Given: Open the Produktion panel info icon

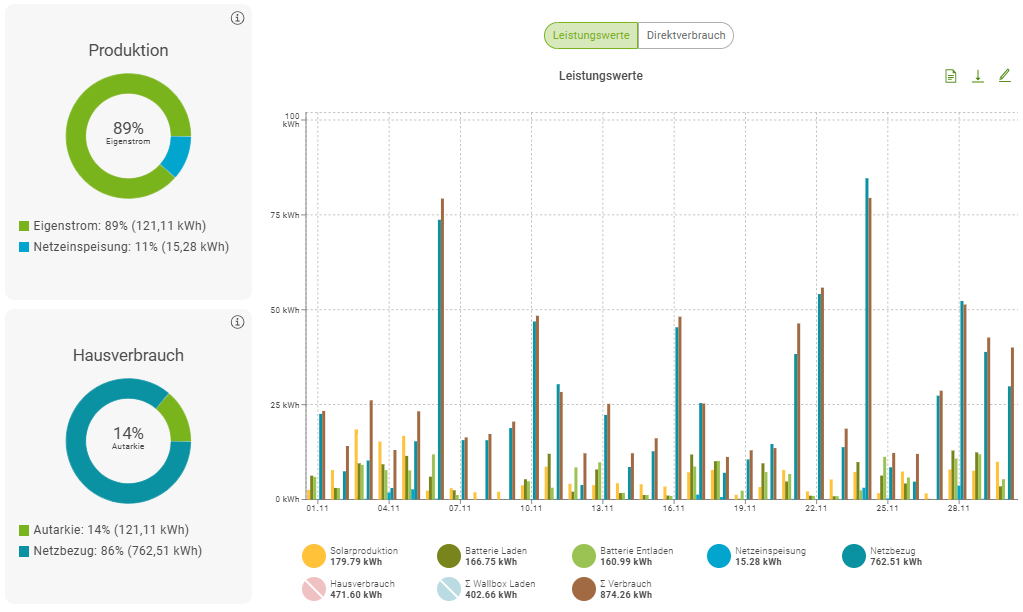Looking at the screenshot, I should pos(237,18).
